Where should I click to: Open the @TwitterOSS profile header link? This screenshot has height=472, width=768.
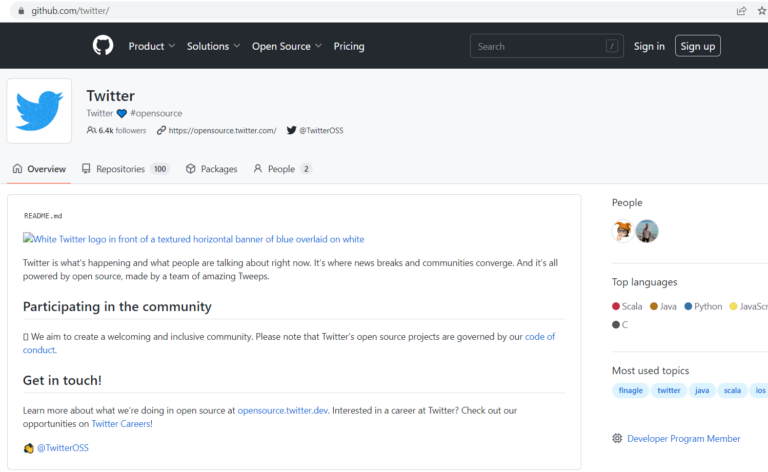coord(321,130)
